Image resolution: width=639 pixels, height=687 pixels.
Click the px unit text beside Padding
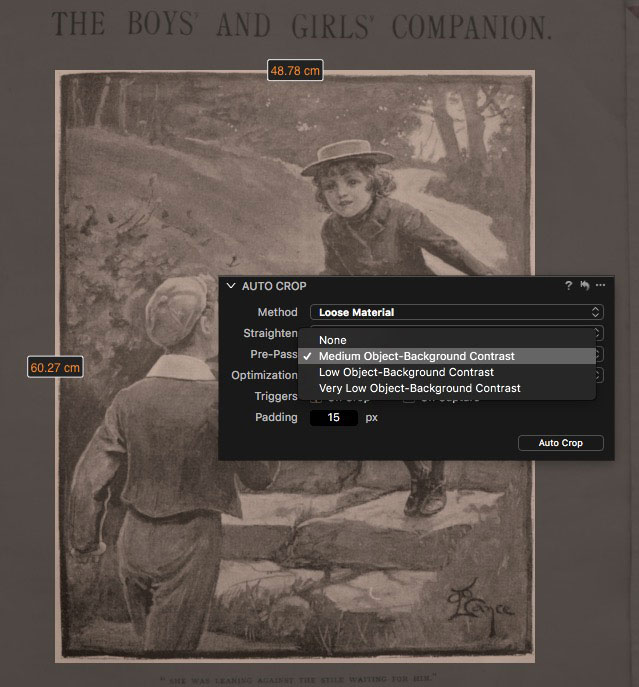[371, 417]
